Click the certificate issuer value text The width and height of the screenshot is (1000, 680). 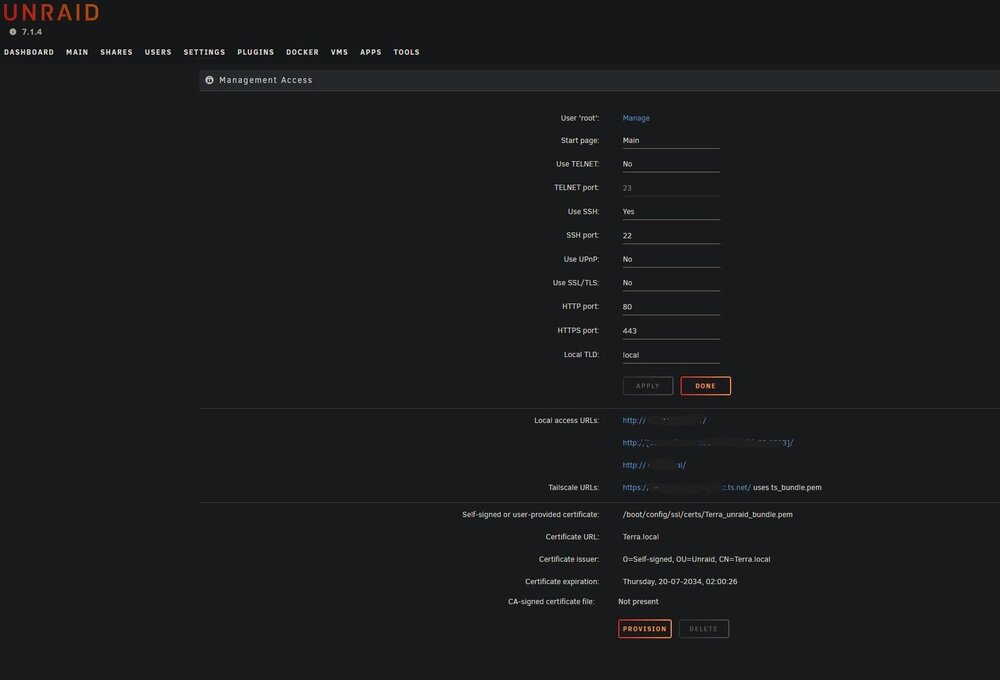pyautogui.click(x=696, y=559)
